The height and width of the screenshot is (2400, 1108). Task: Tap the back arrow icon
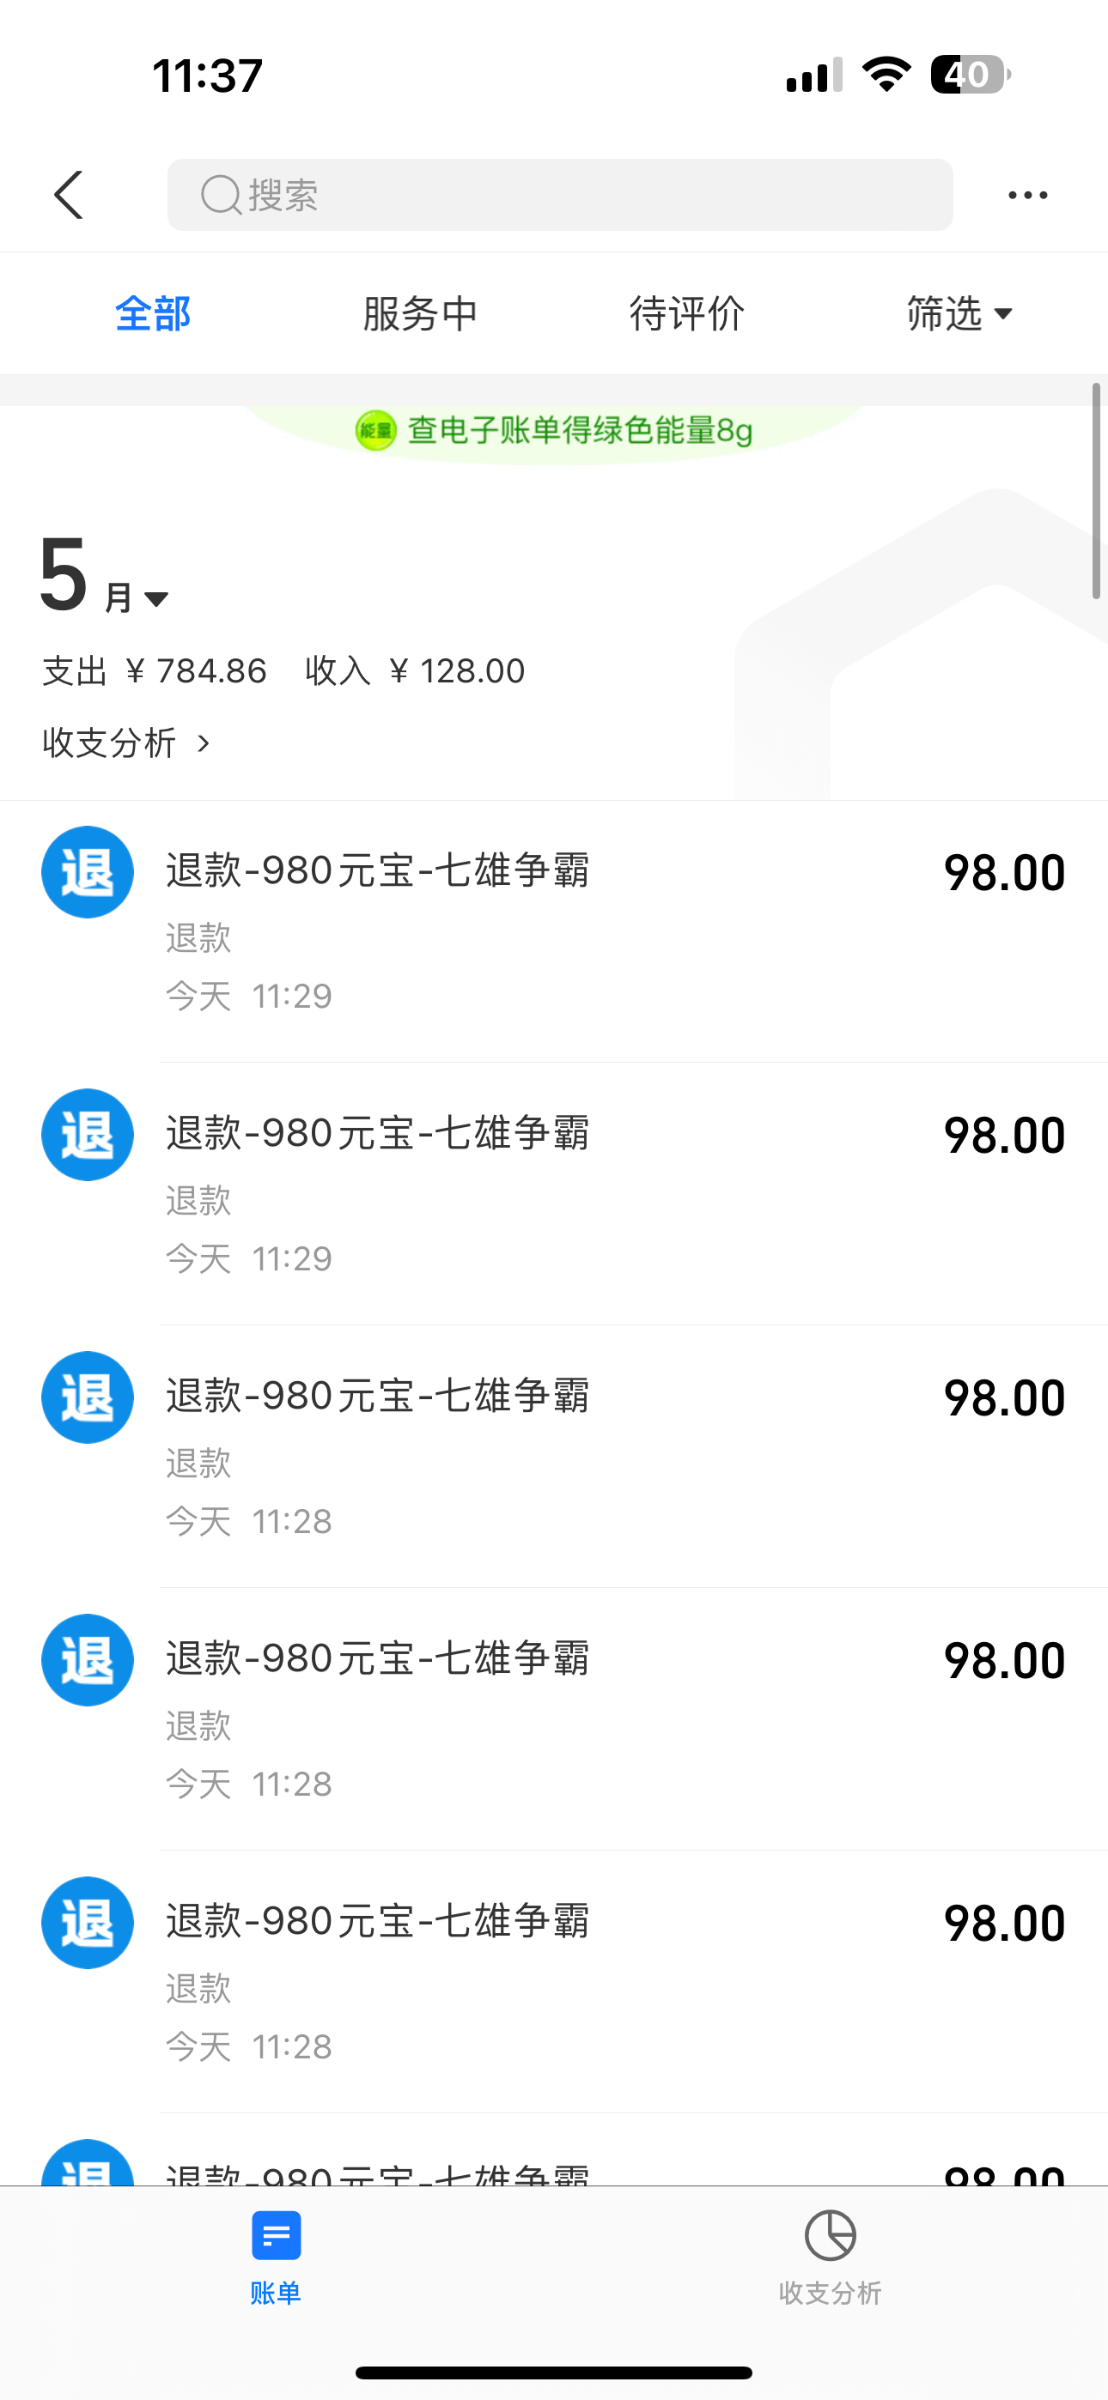coord(68,195)
